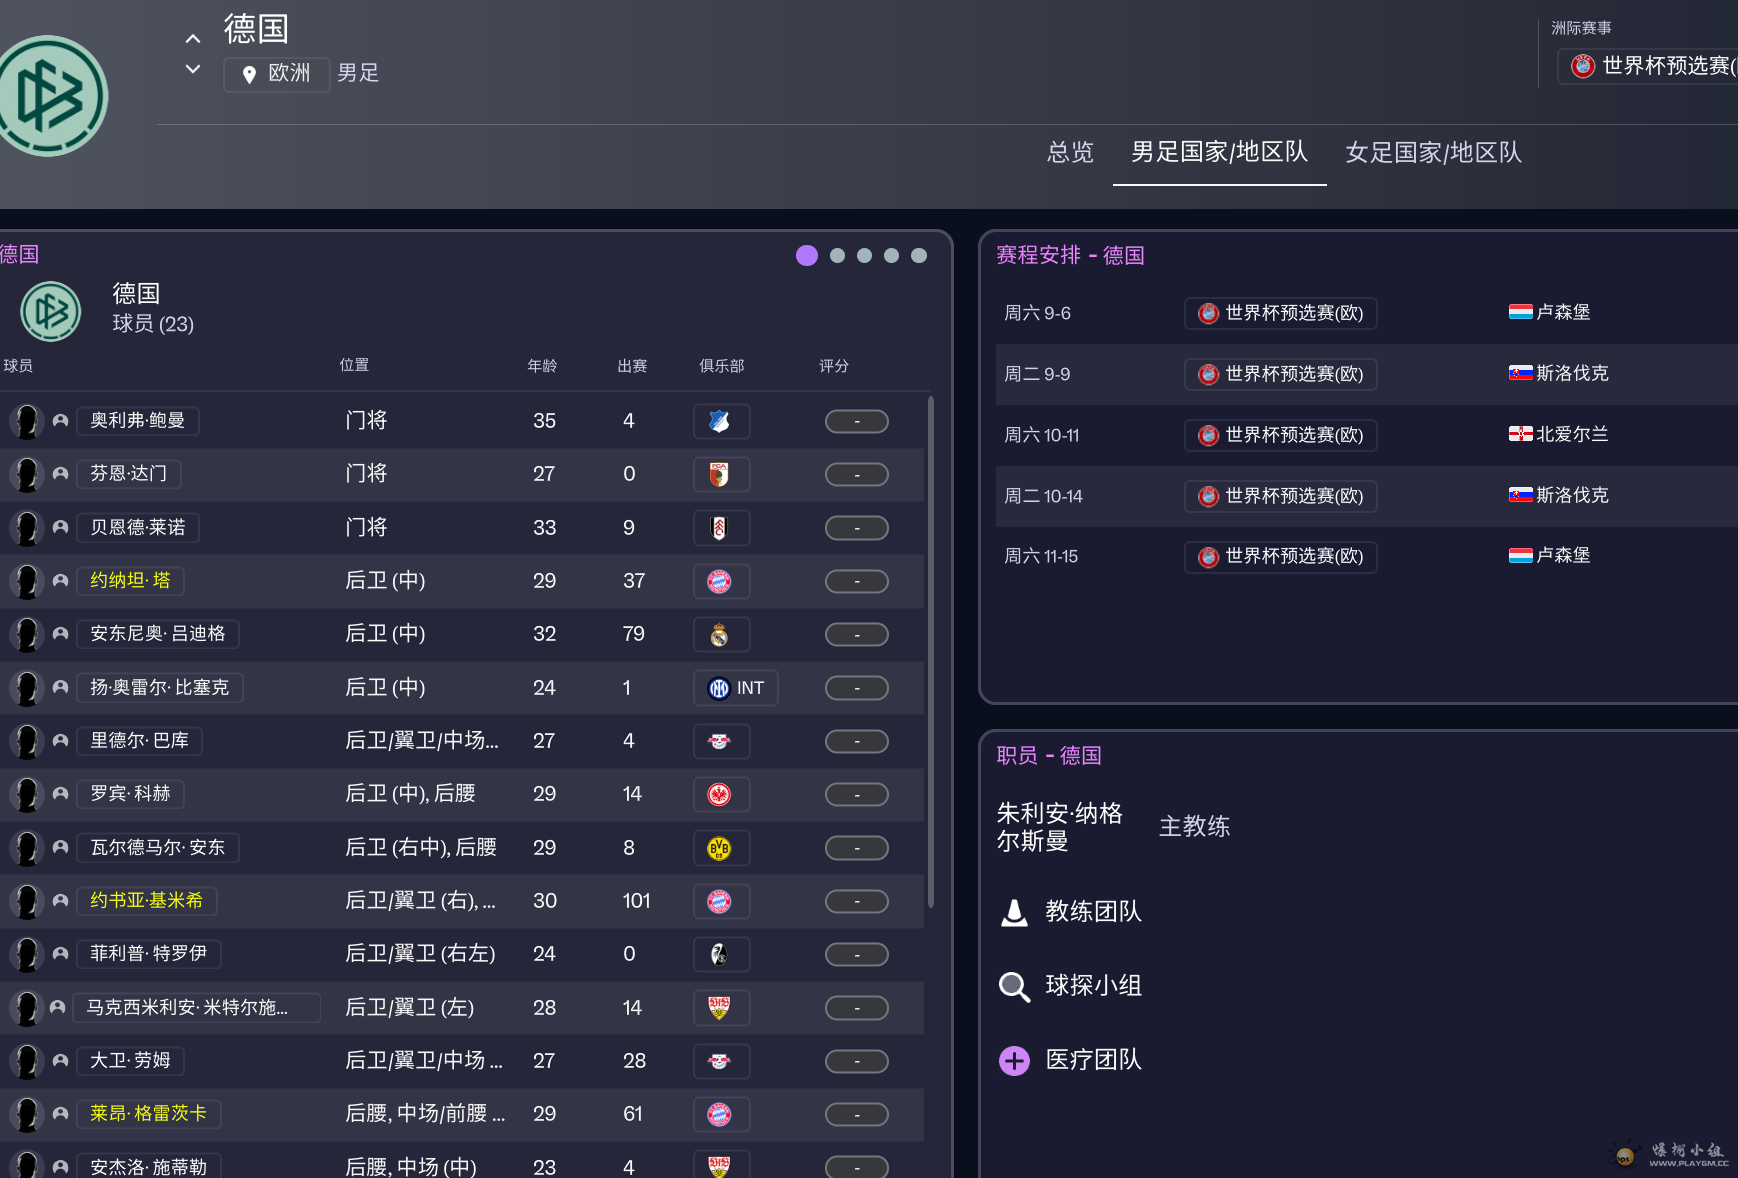
Task: Open the medical team plus icon
Action: pyautogui.click(x=1014, y=1060)
